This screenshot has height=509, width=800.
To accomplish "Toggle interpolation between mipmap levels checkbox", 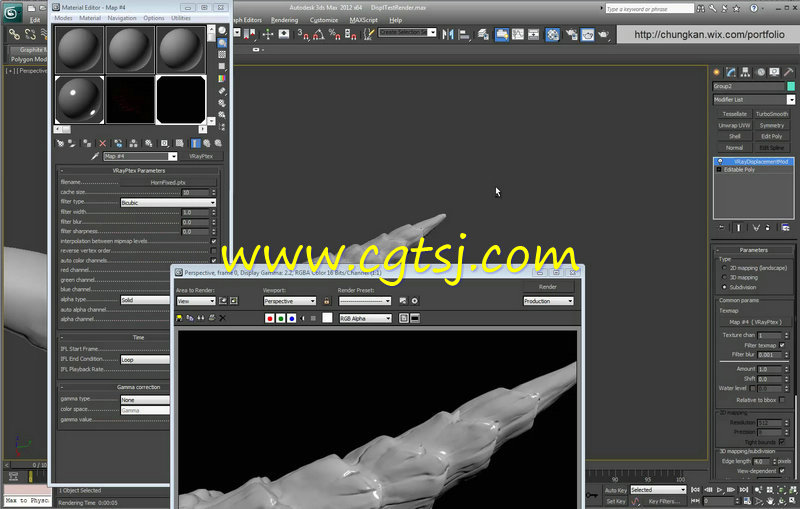I will [213, 241].
